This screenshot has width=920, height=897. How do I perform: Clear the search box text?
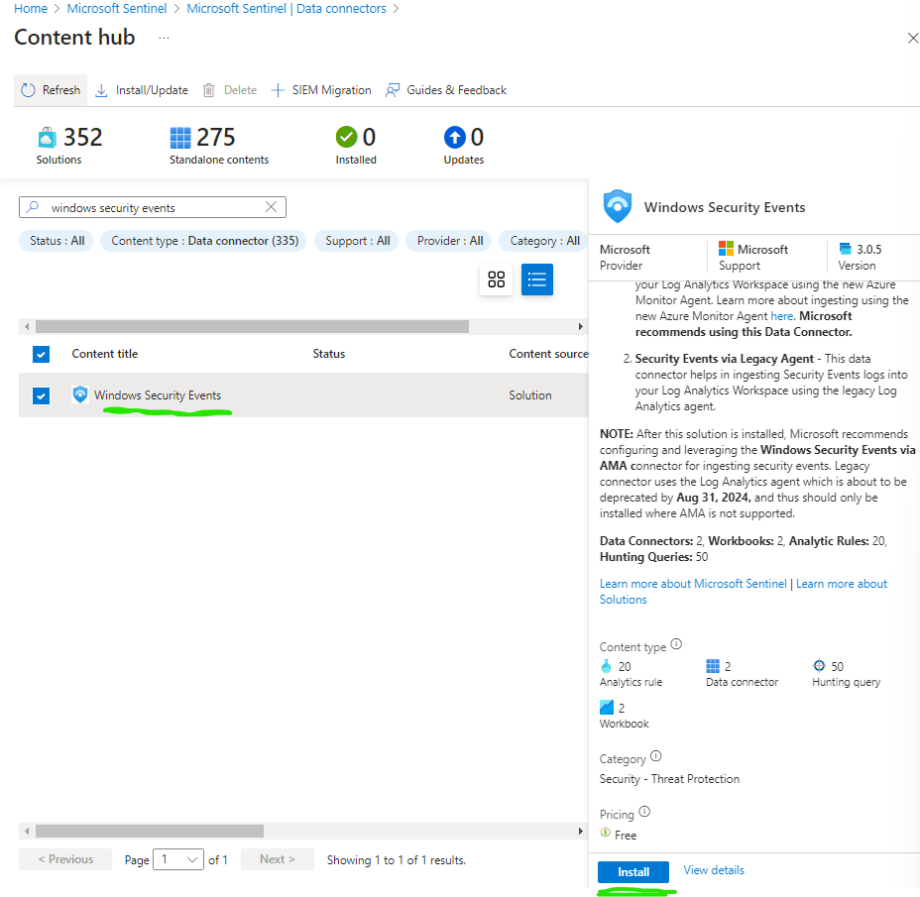(270, 207)
